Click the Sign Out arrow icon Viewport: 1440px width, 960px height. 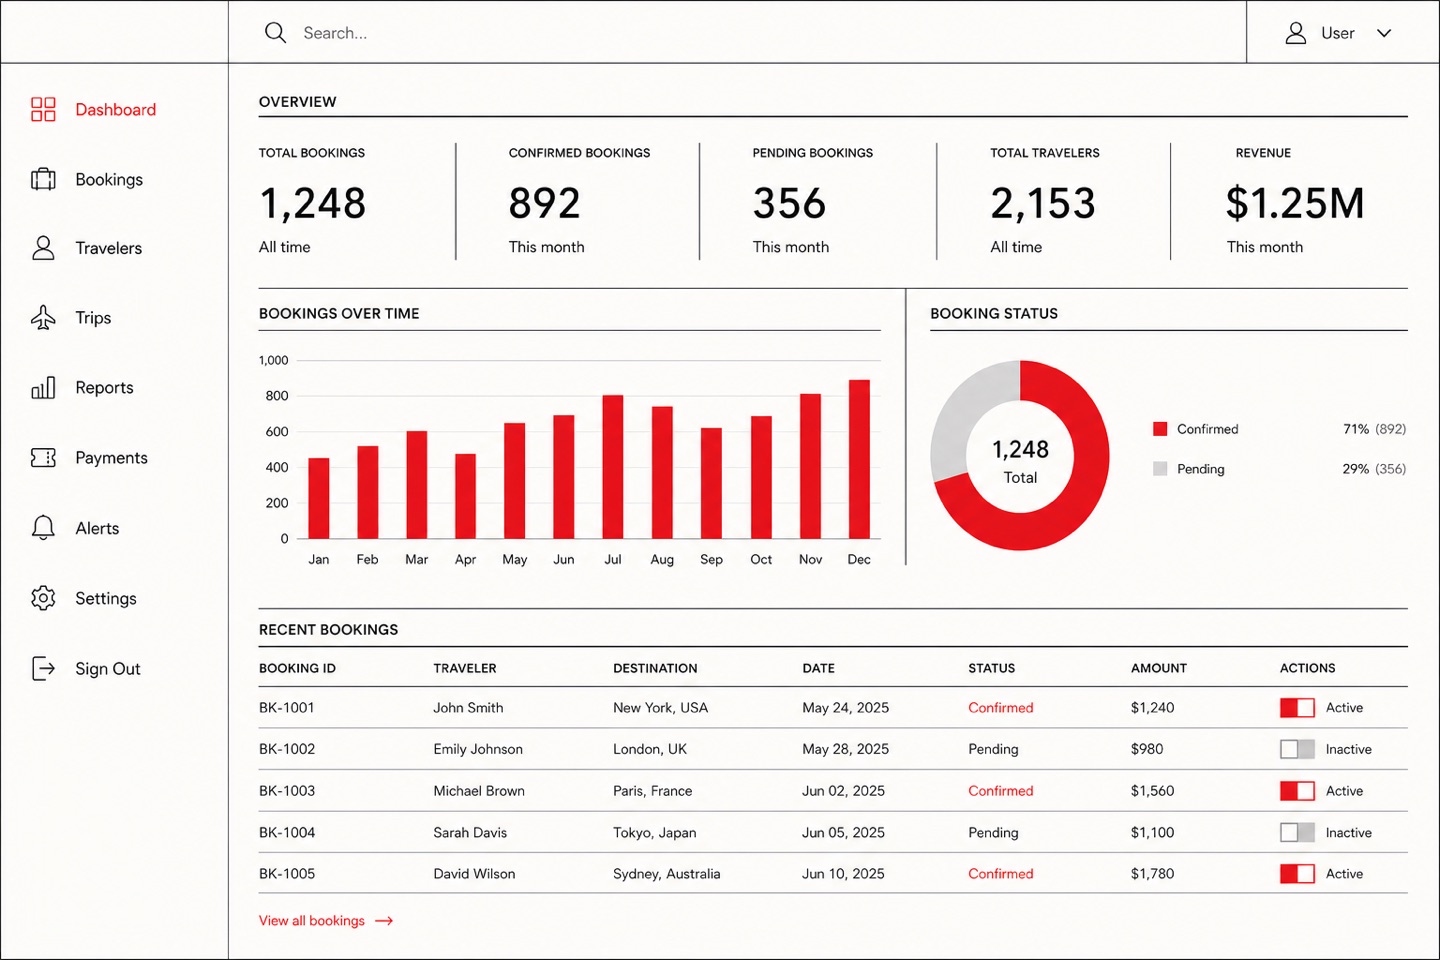tap(43, 668)
